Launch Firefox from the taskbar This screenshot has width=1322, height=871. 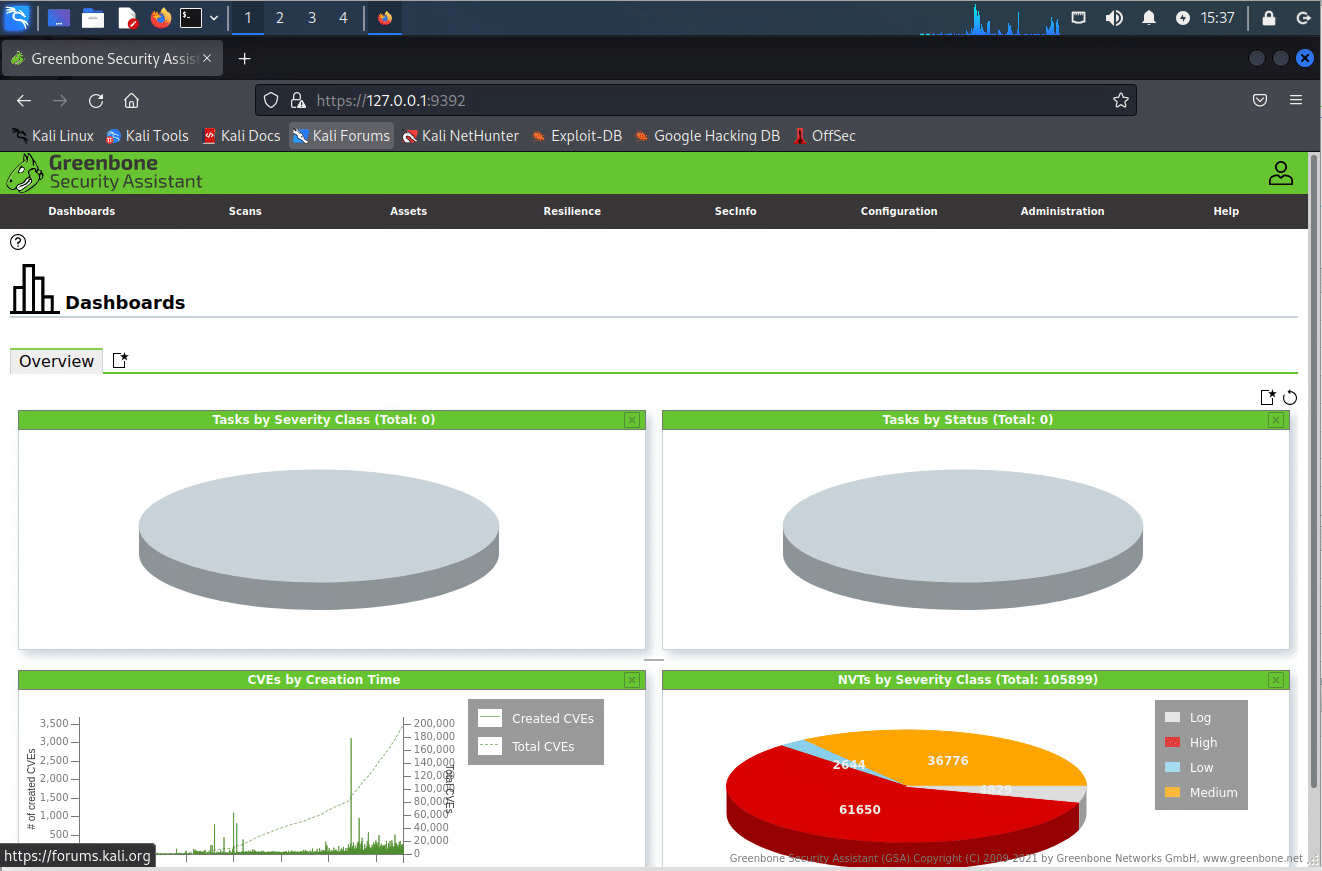pyautogui.click(x=160, y=18)
